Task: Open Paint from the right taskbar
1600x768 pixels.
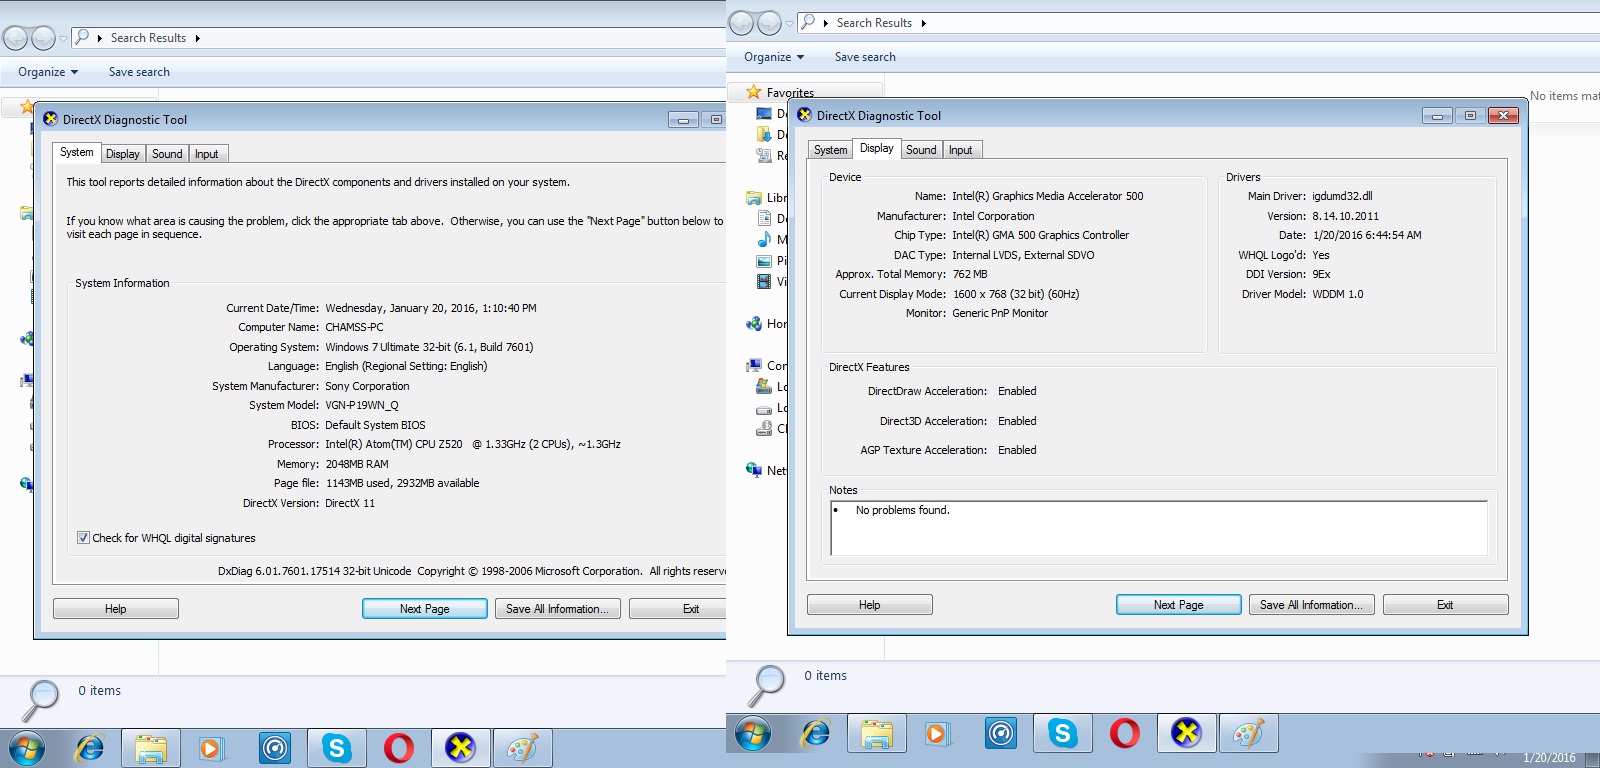Action: pos(1248,734)
